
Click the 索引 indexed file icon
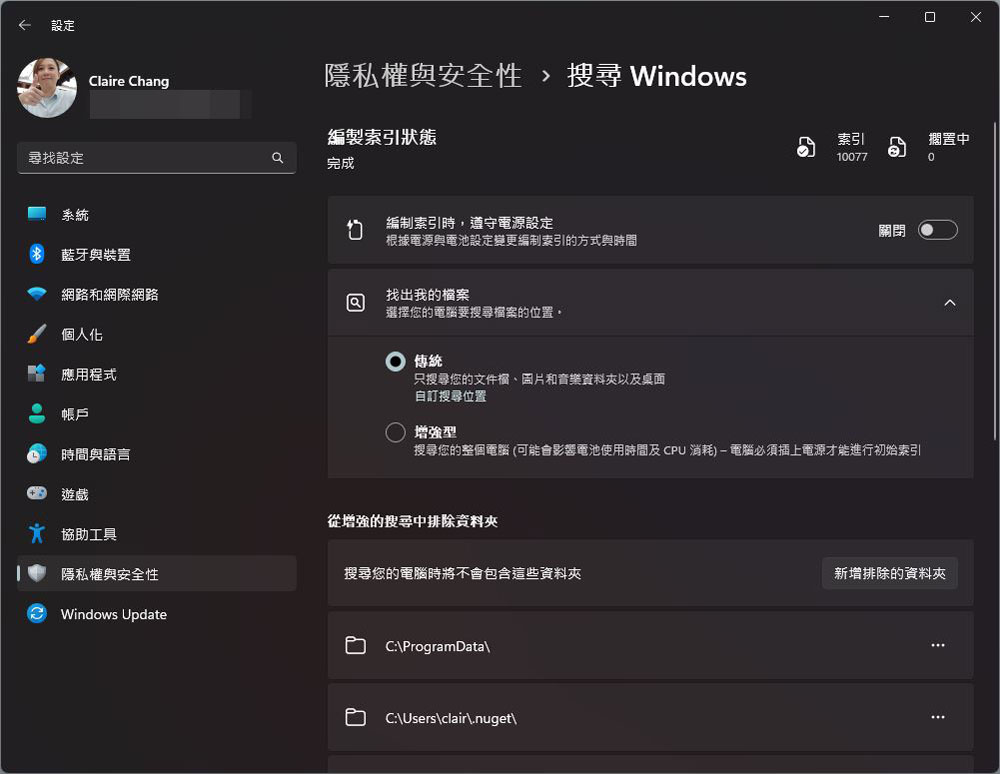[x=806, y=147]
